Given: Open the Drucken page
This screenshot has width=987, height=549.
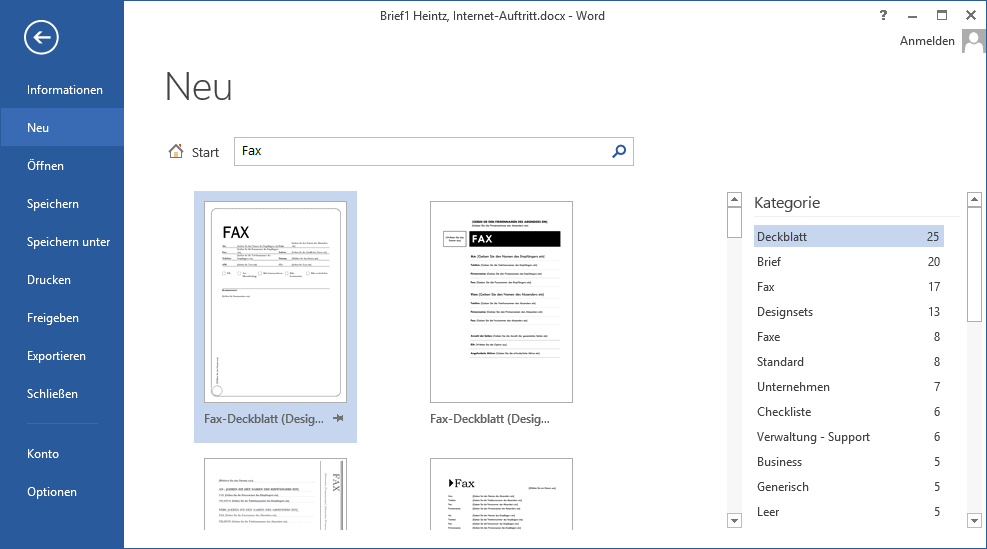Looking at the screenshot, I should [x=49, y=280].
